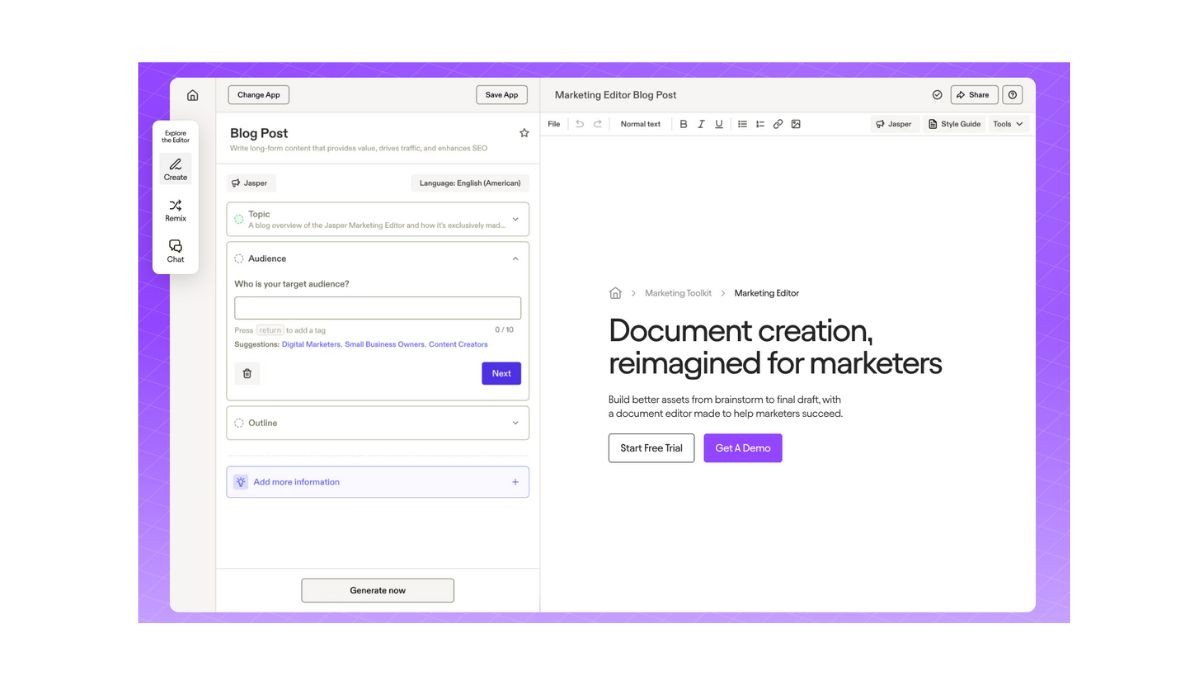Expand Add more information with plus
The image size is (1200, 675).
point(516,482)
